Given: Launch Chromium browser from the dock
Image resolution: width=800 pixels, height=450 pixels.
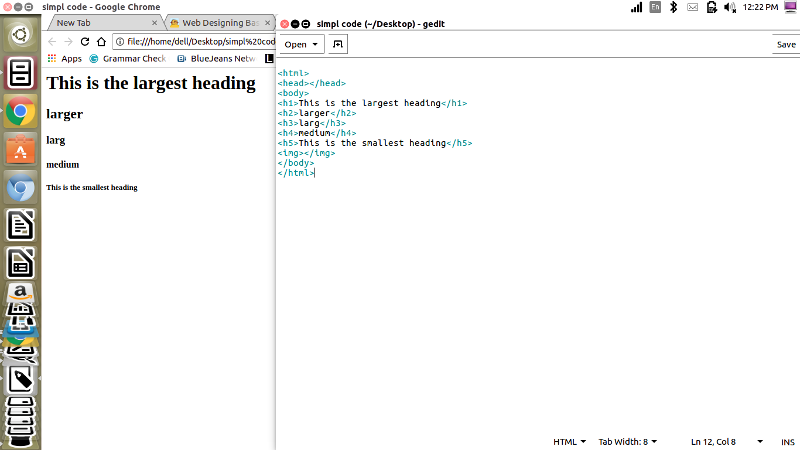Looking at the screenshot, I should [20, 187].
